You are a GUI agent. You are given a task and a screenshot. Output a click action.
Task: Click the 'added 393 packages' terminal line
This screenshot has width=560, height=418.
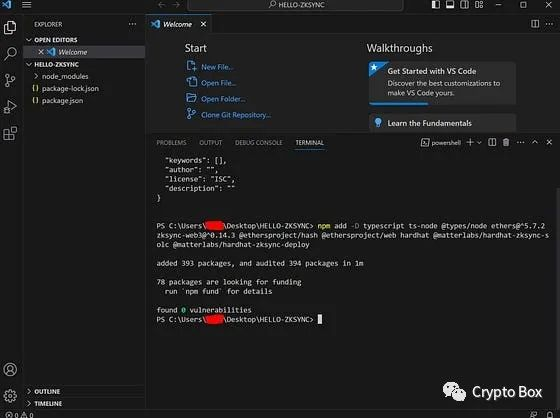[260, 263]
